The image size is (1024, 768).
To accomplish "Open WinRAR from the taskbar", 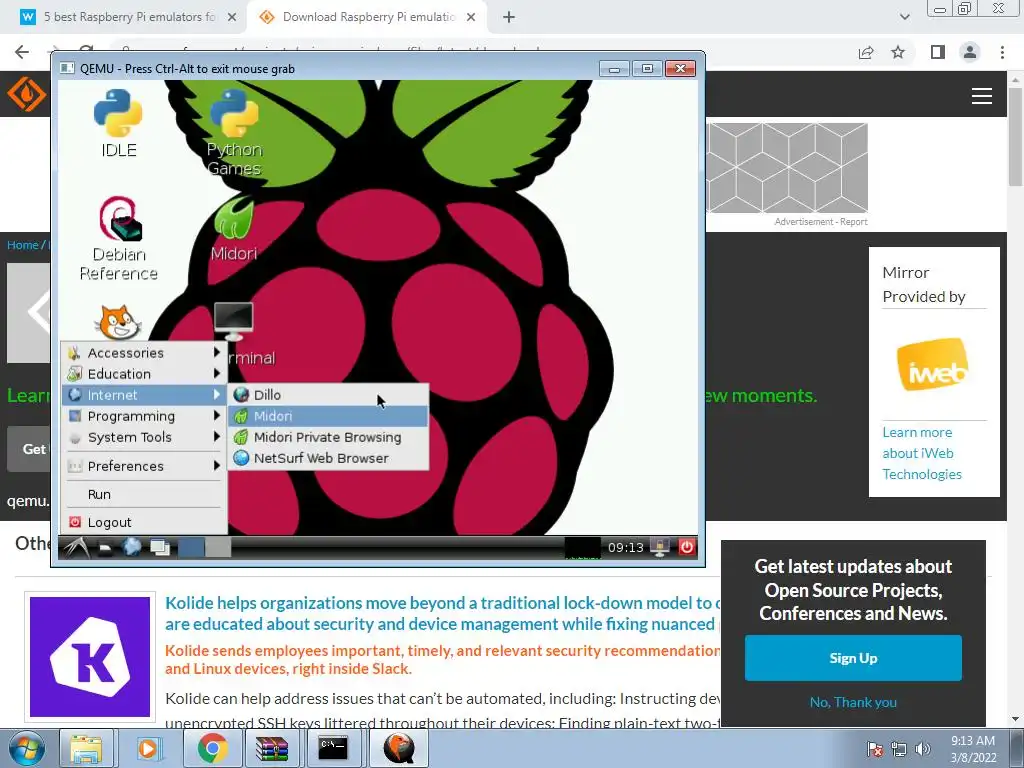I will tap(272, 748).
